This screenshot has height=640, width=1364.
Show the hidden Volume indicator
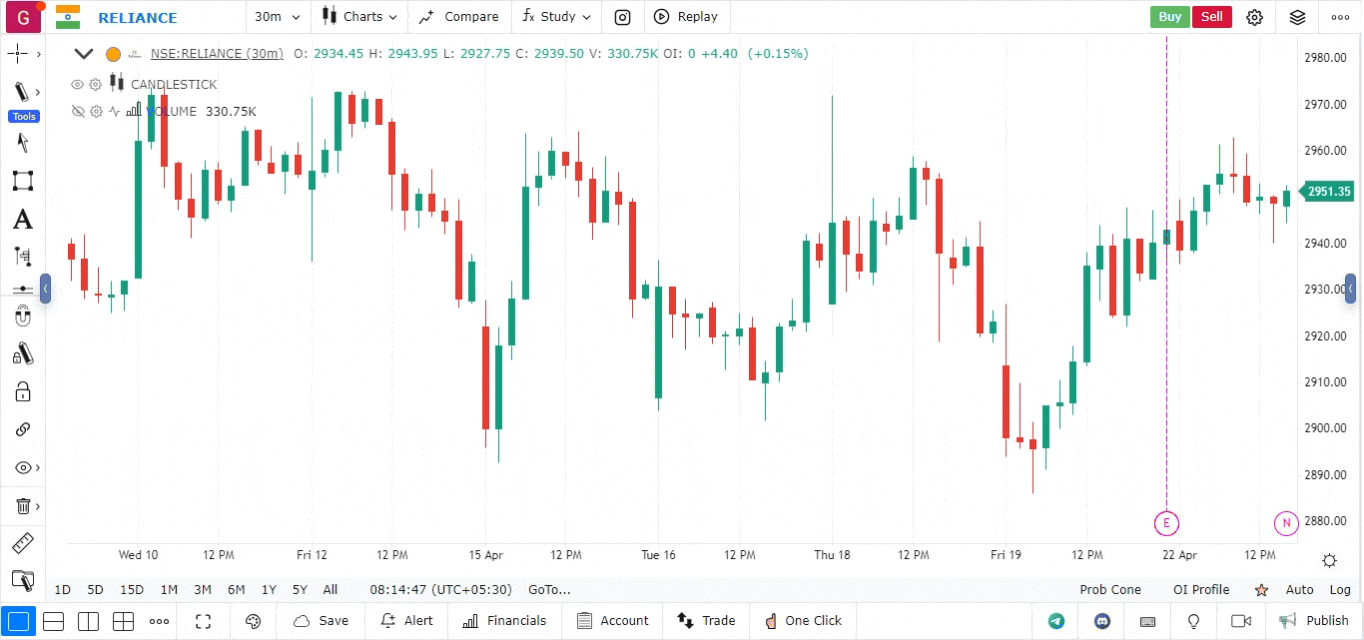click(x=77, y=111)
